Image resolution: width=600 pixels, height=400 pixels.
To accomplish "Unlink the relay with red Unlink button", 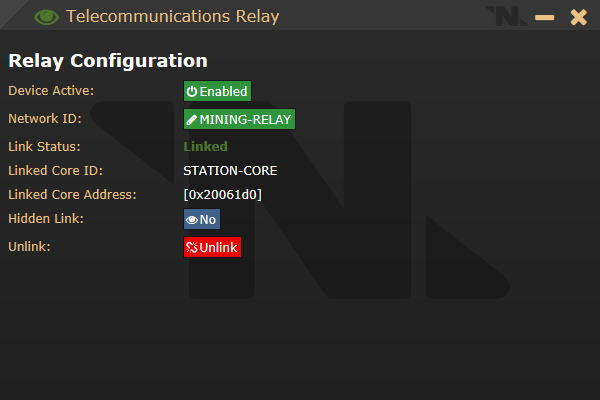I will coord(212,247).
